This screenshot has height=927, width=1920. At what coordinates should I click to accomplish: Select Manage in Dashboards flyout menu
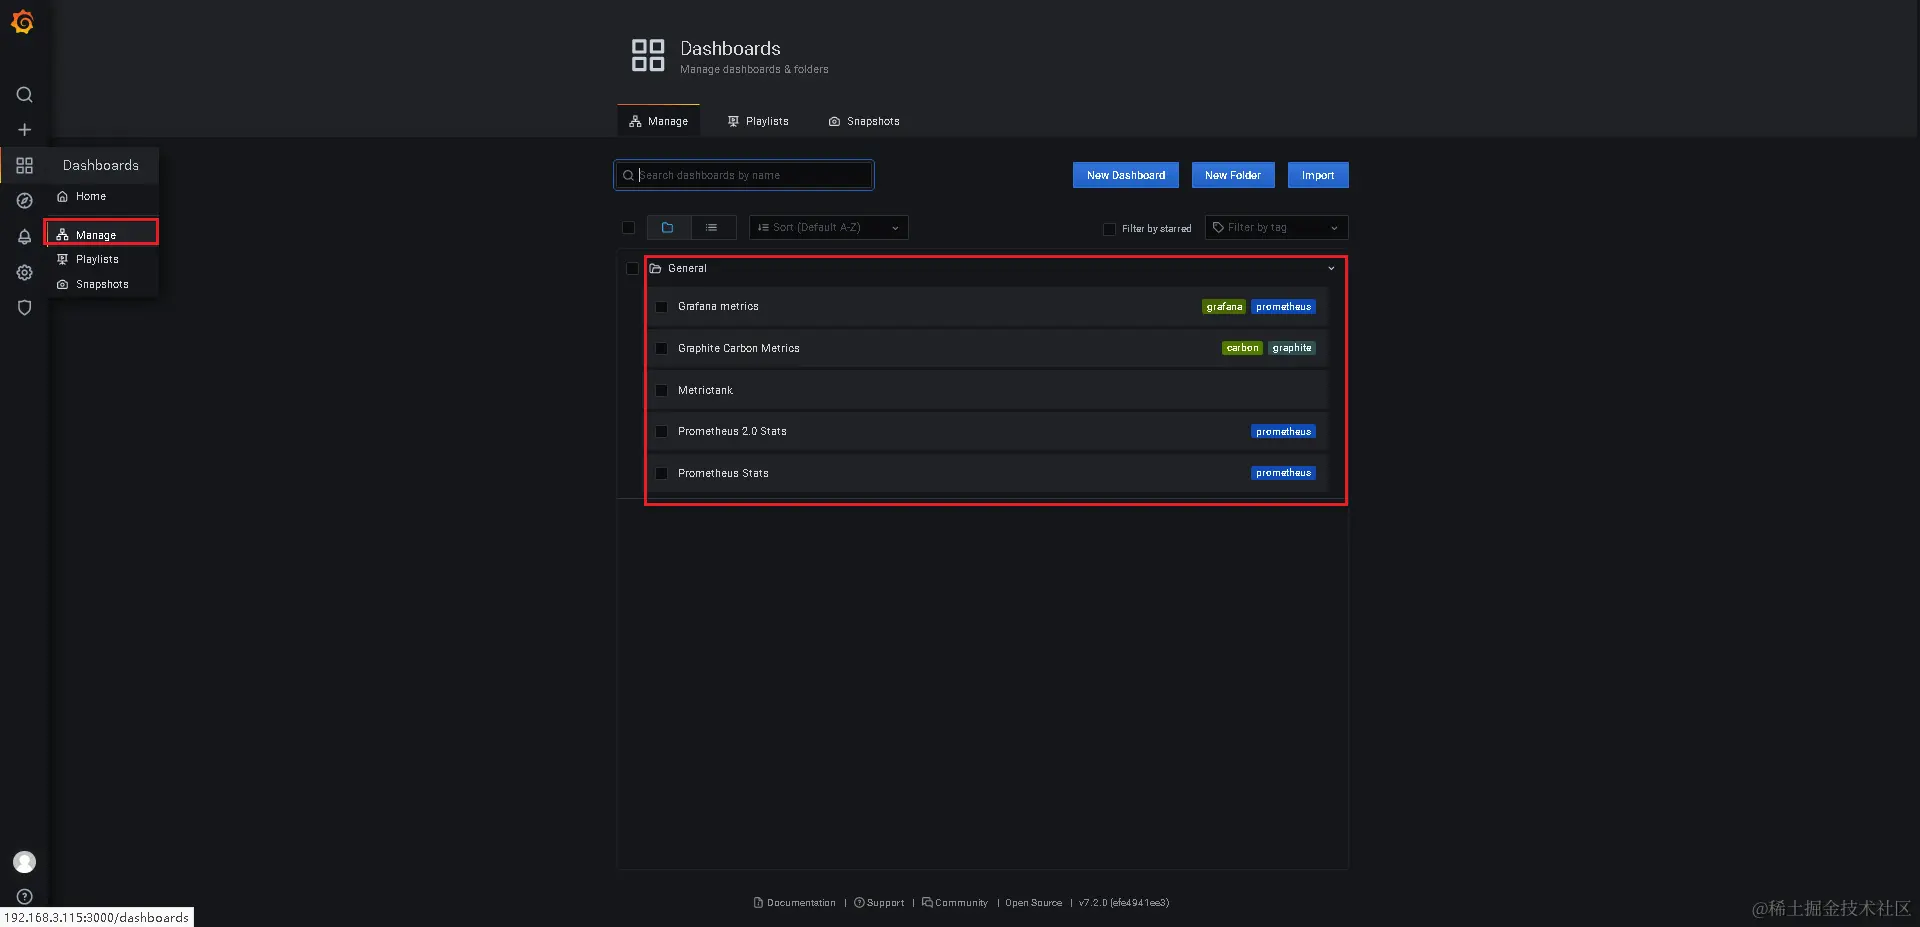pos(101,235)
